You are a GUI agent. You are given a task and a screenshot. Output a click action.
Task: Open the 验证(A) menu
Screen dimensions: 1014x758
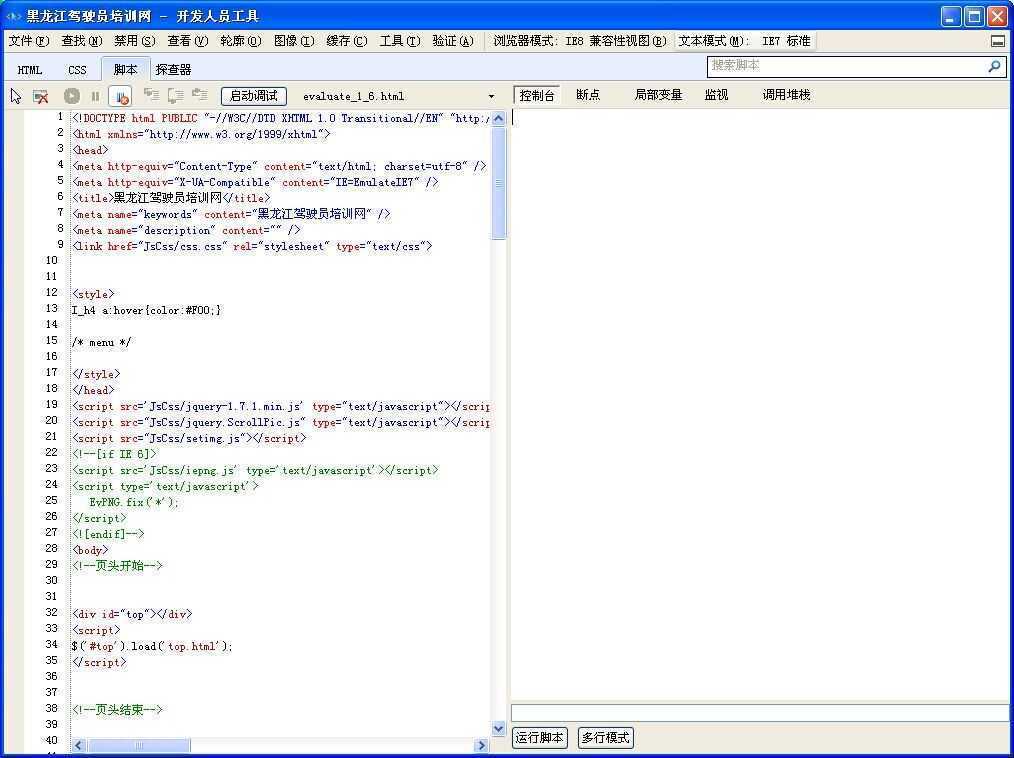click(x=453, y=41)
